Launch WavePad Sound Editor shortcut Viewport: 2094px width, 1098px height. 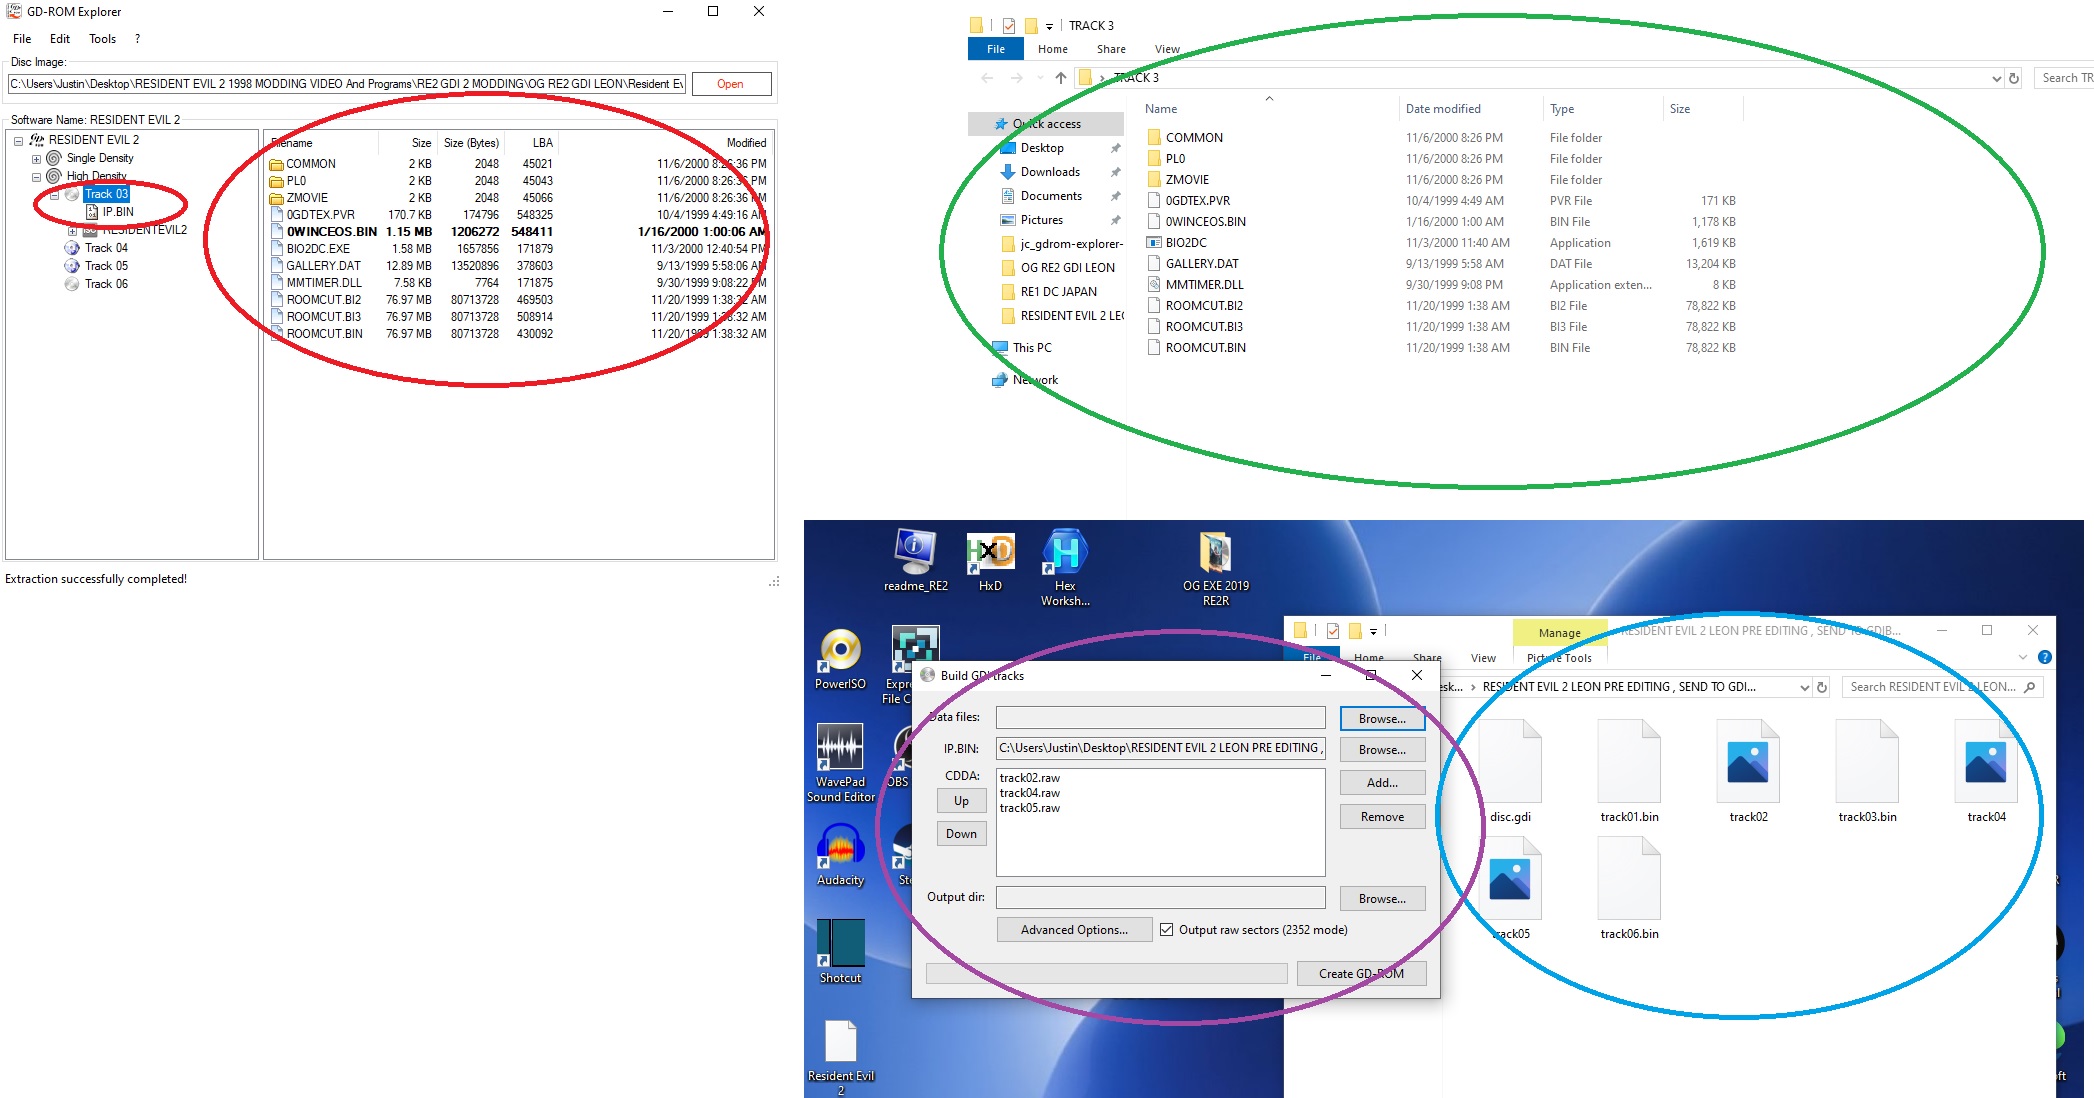pyautogui.click(x=840, y=763)
